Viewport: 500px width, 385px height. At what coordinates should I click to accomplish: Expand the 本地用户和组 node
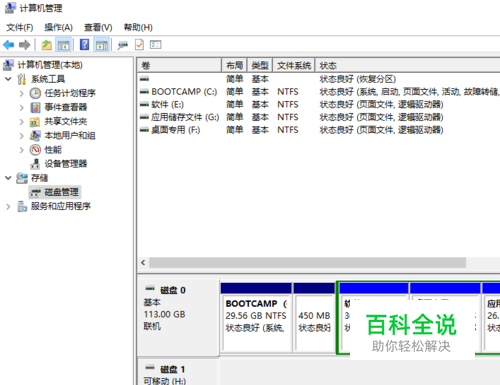pos(22,136)
